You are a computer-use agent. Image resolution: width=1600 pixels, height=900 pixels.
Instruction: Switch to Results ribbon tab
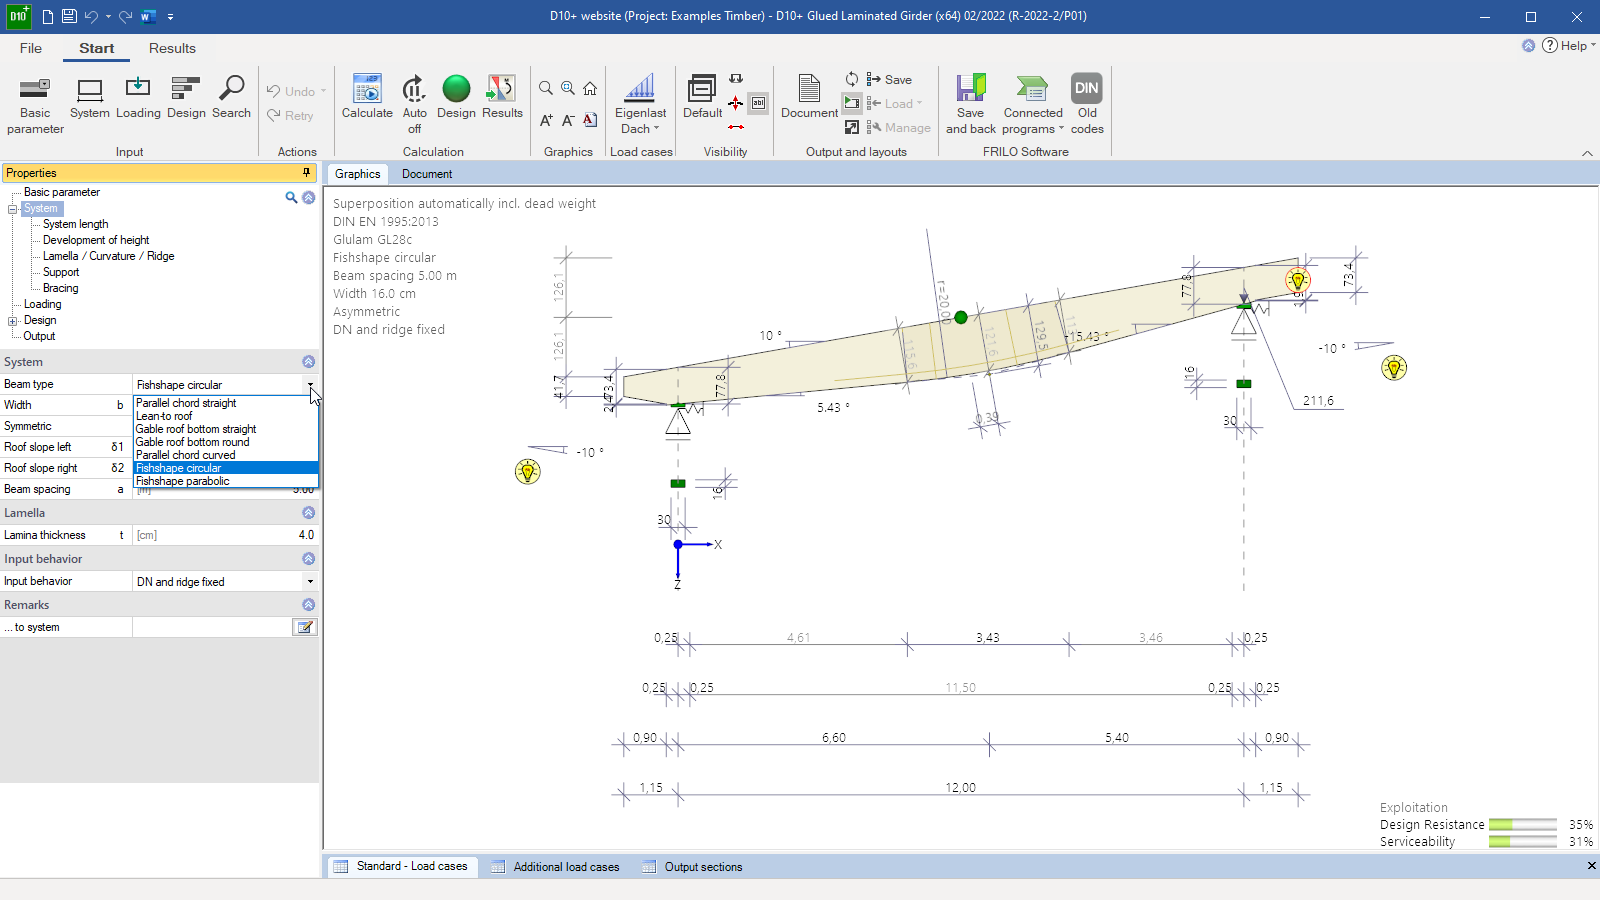(x=172, y=48)
